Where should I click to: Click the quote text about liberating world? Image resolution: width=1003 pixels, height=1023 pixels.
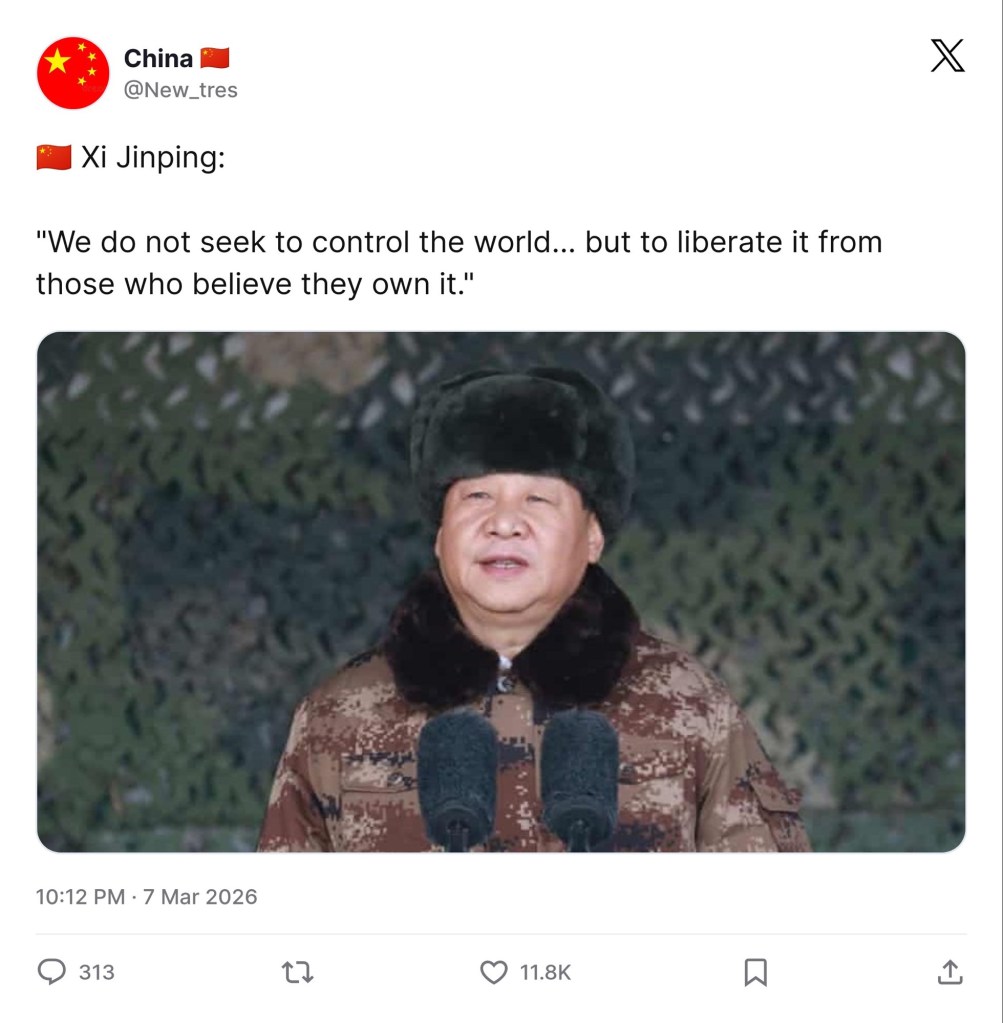[x=459, y=263]
